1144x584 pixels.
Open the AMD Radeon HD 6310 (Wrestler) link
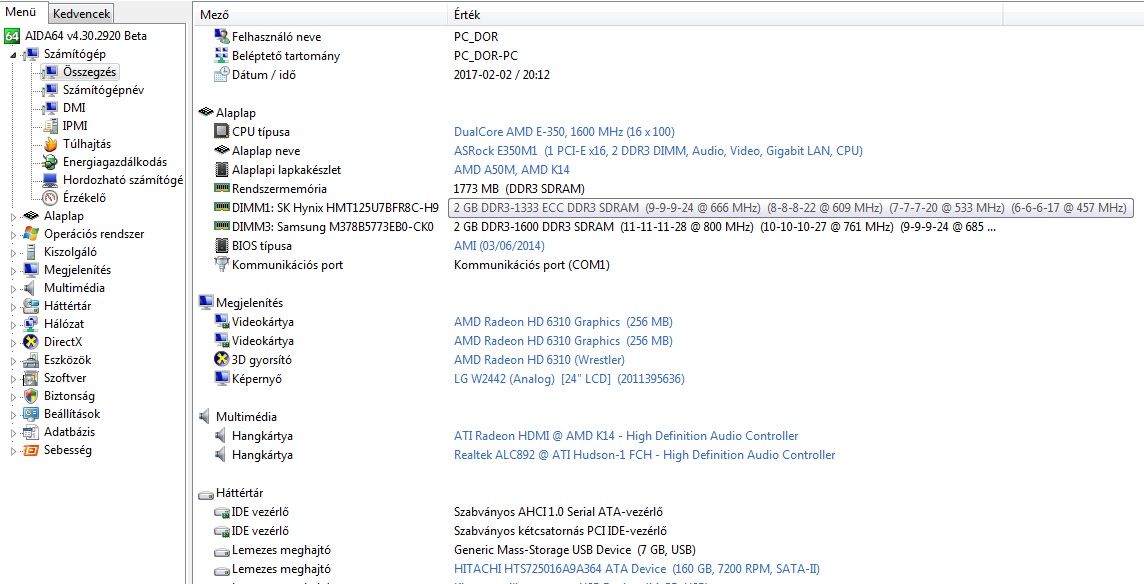point(539,359)
